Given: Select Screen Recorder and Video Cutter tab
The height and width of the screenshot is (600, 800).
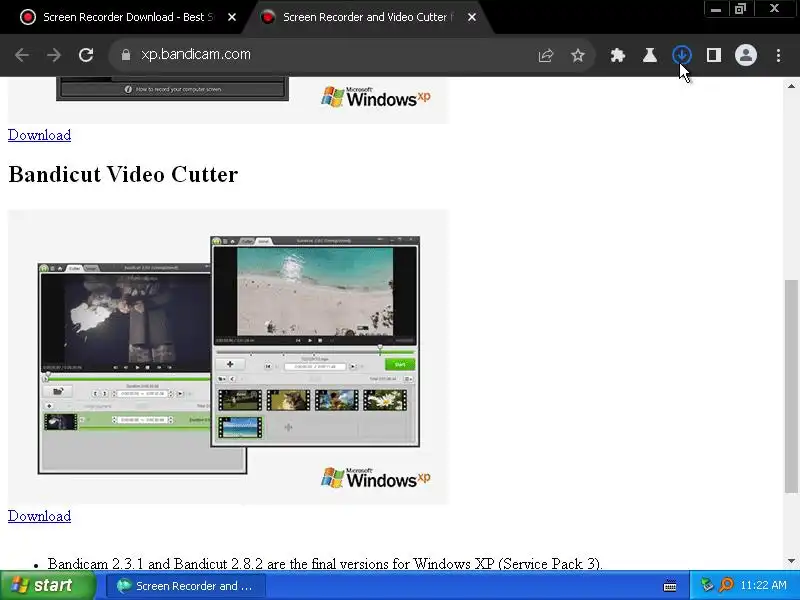Looking at the screenshot, I should [365, 17].
